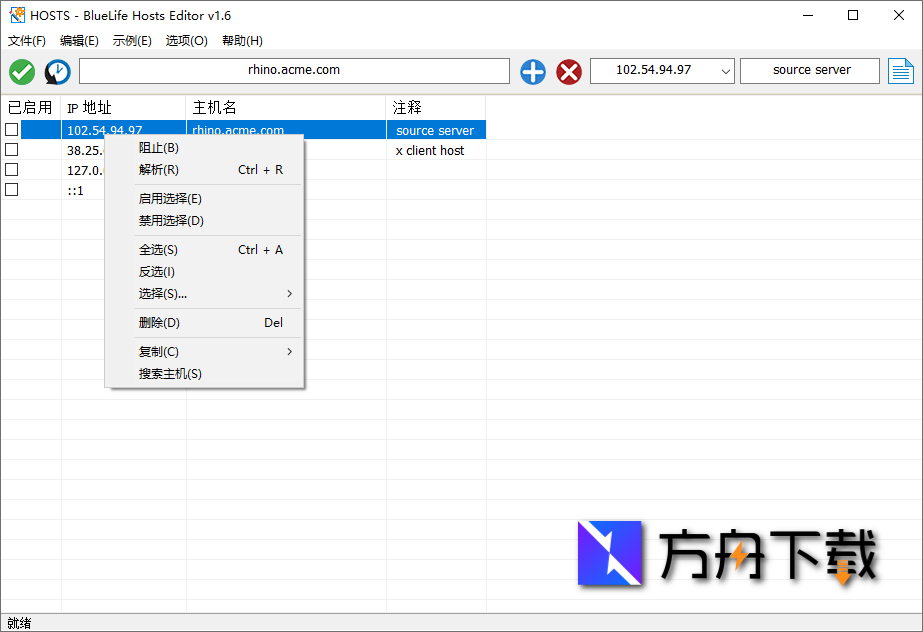
Task: Open the 102.54.94.97 IP address dropdown
Action: [723, 70]
